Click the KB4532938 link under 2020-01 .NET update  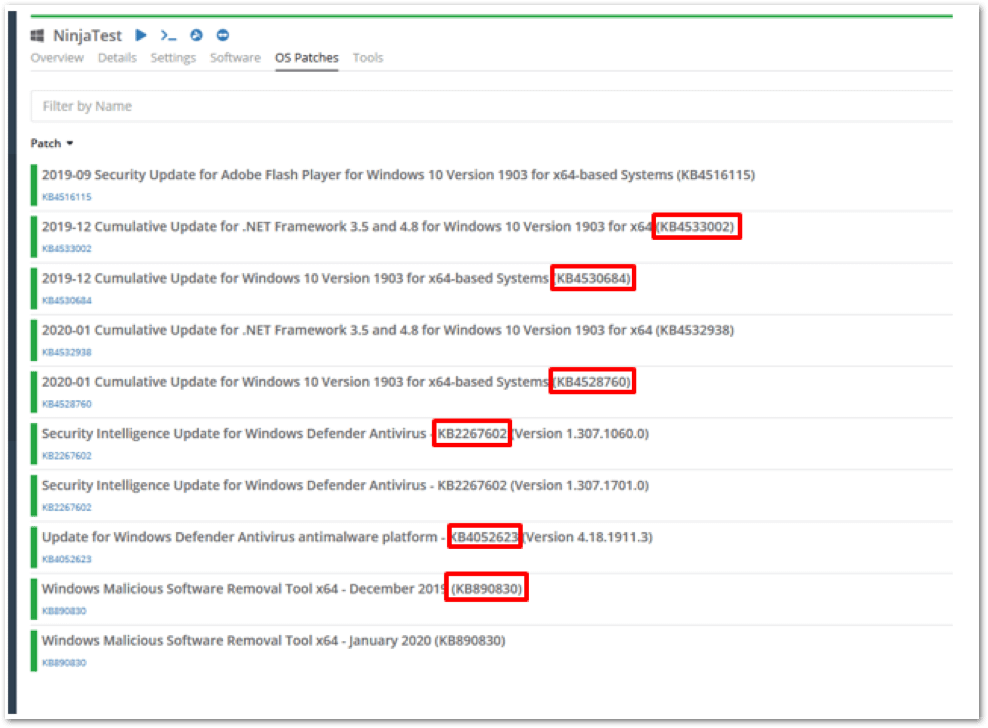(x=66, y=352)
